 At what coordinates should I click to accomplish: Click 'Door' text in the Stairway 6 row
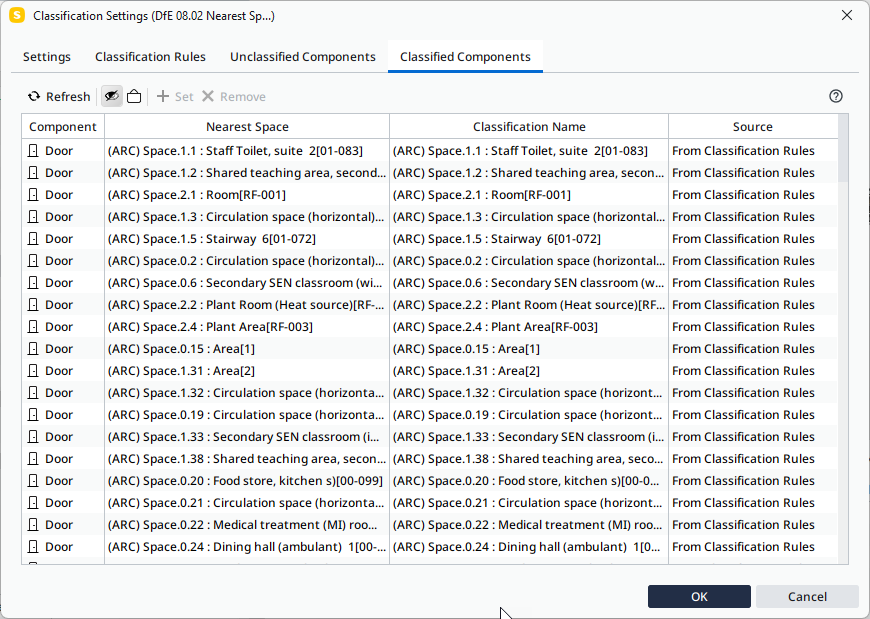(59, 239)
